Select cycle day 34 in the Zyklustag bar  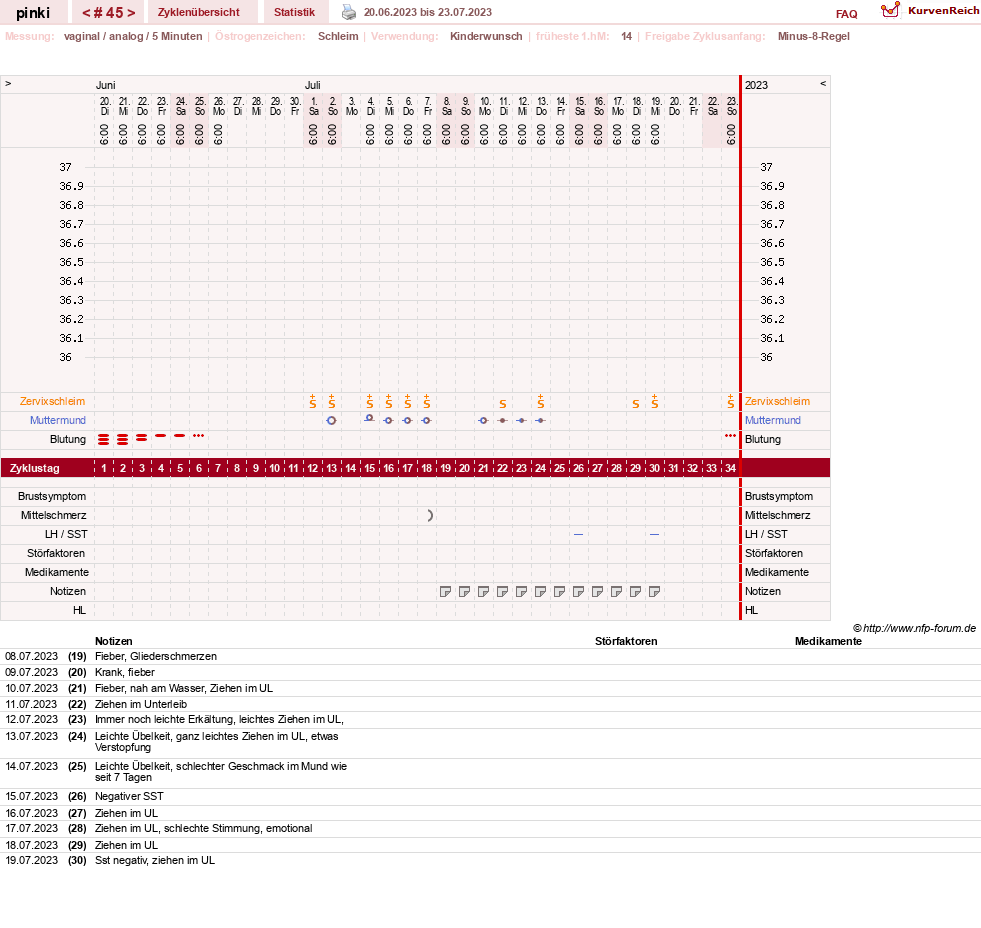730,468
